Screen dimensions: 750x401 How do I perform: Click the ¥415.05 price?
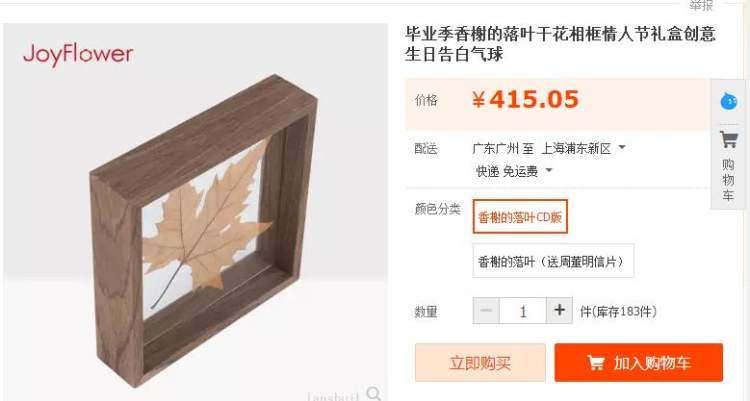tap(525, 100)
